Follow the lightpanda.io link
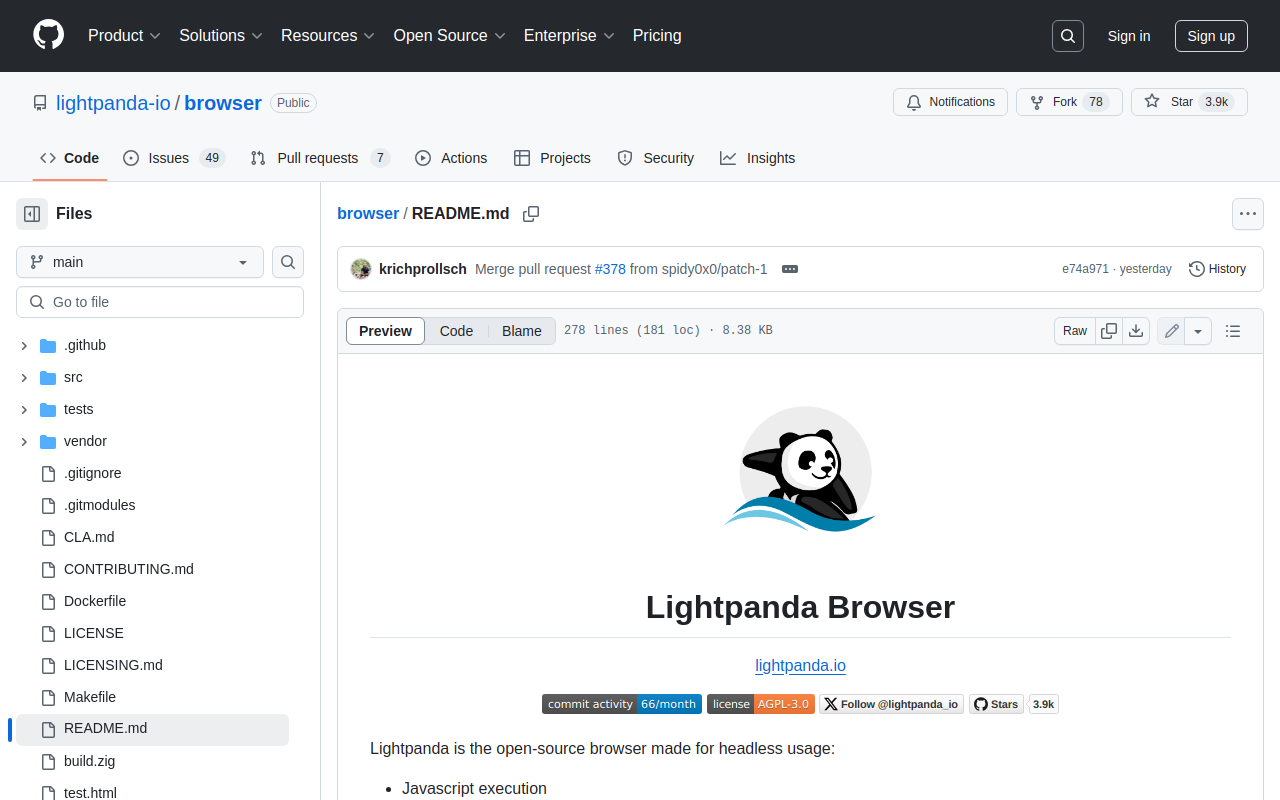1280x800 pixels. point(800,665)
